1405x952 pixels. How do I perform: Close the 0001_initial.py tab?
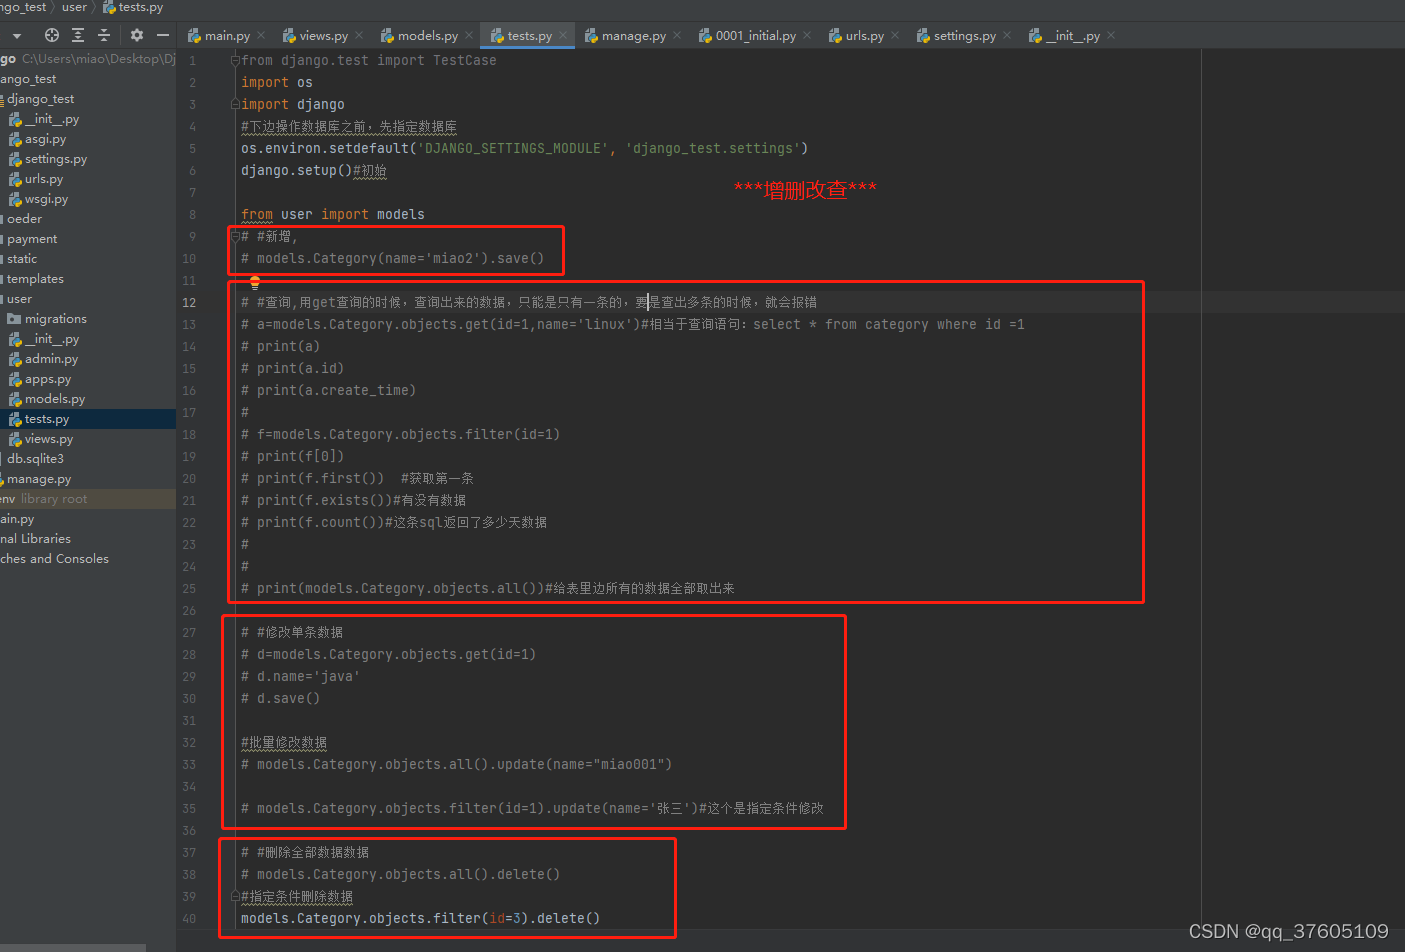click(x=807, y=36)
